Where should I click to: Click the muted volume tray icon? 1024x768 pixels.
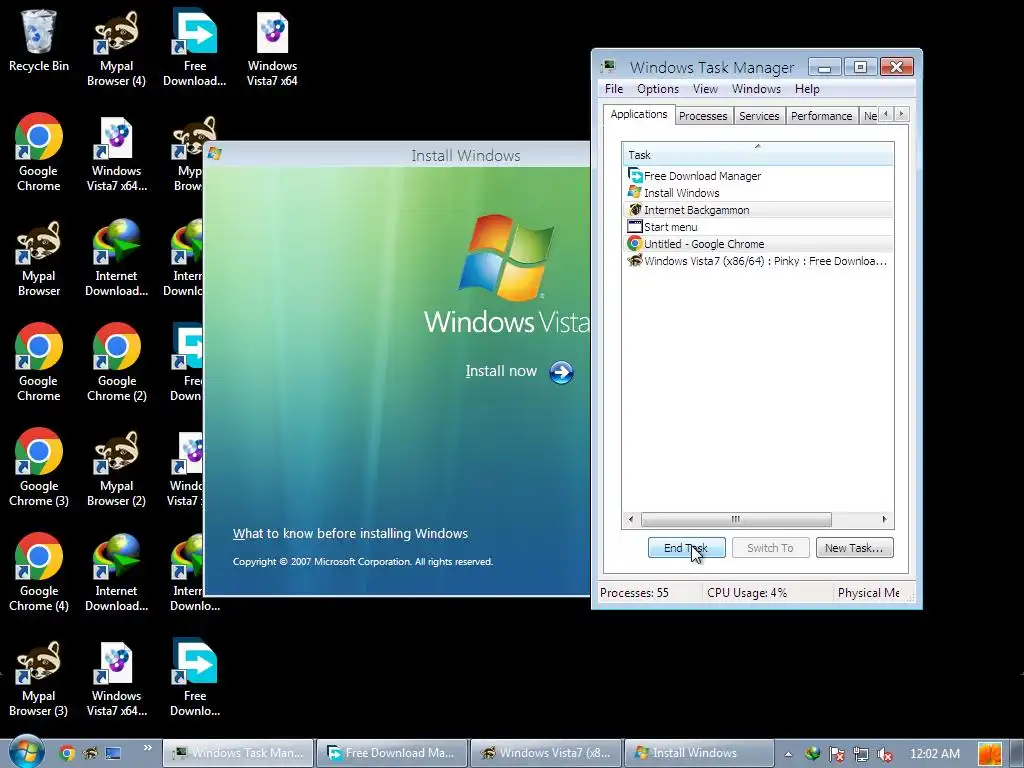coord(885,754)
